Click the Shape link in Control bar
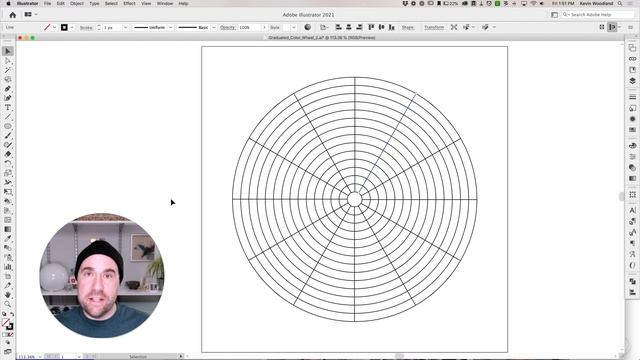640x360 pixels. click(407, 27)
